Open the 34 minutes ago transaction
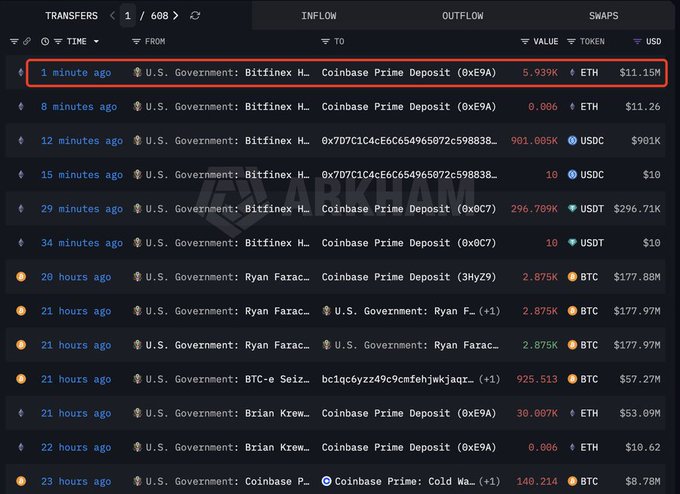680x494 pixels. 82,243
